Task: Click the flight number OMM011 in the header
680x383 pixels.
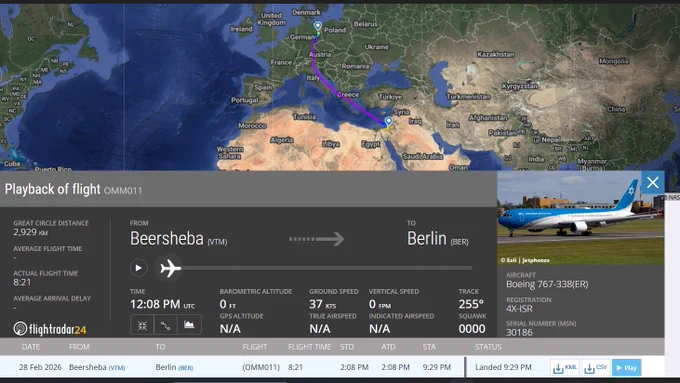Action: click(x=123, y=190)
